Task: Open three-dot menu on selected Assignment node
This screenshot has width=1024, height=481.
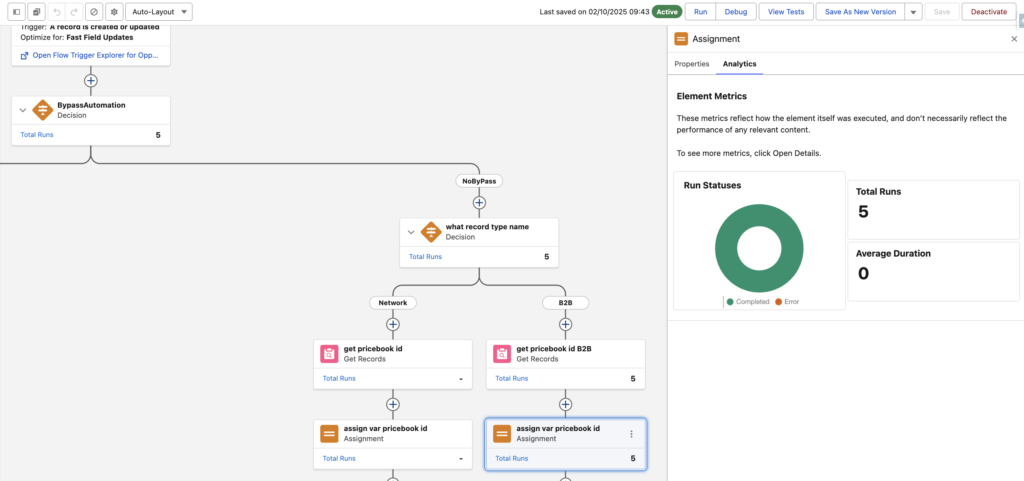Action: click(x=631, y=434)
